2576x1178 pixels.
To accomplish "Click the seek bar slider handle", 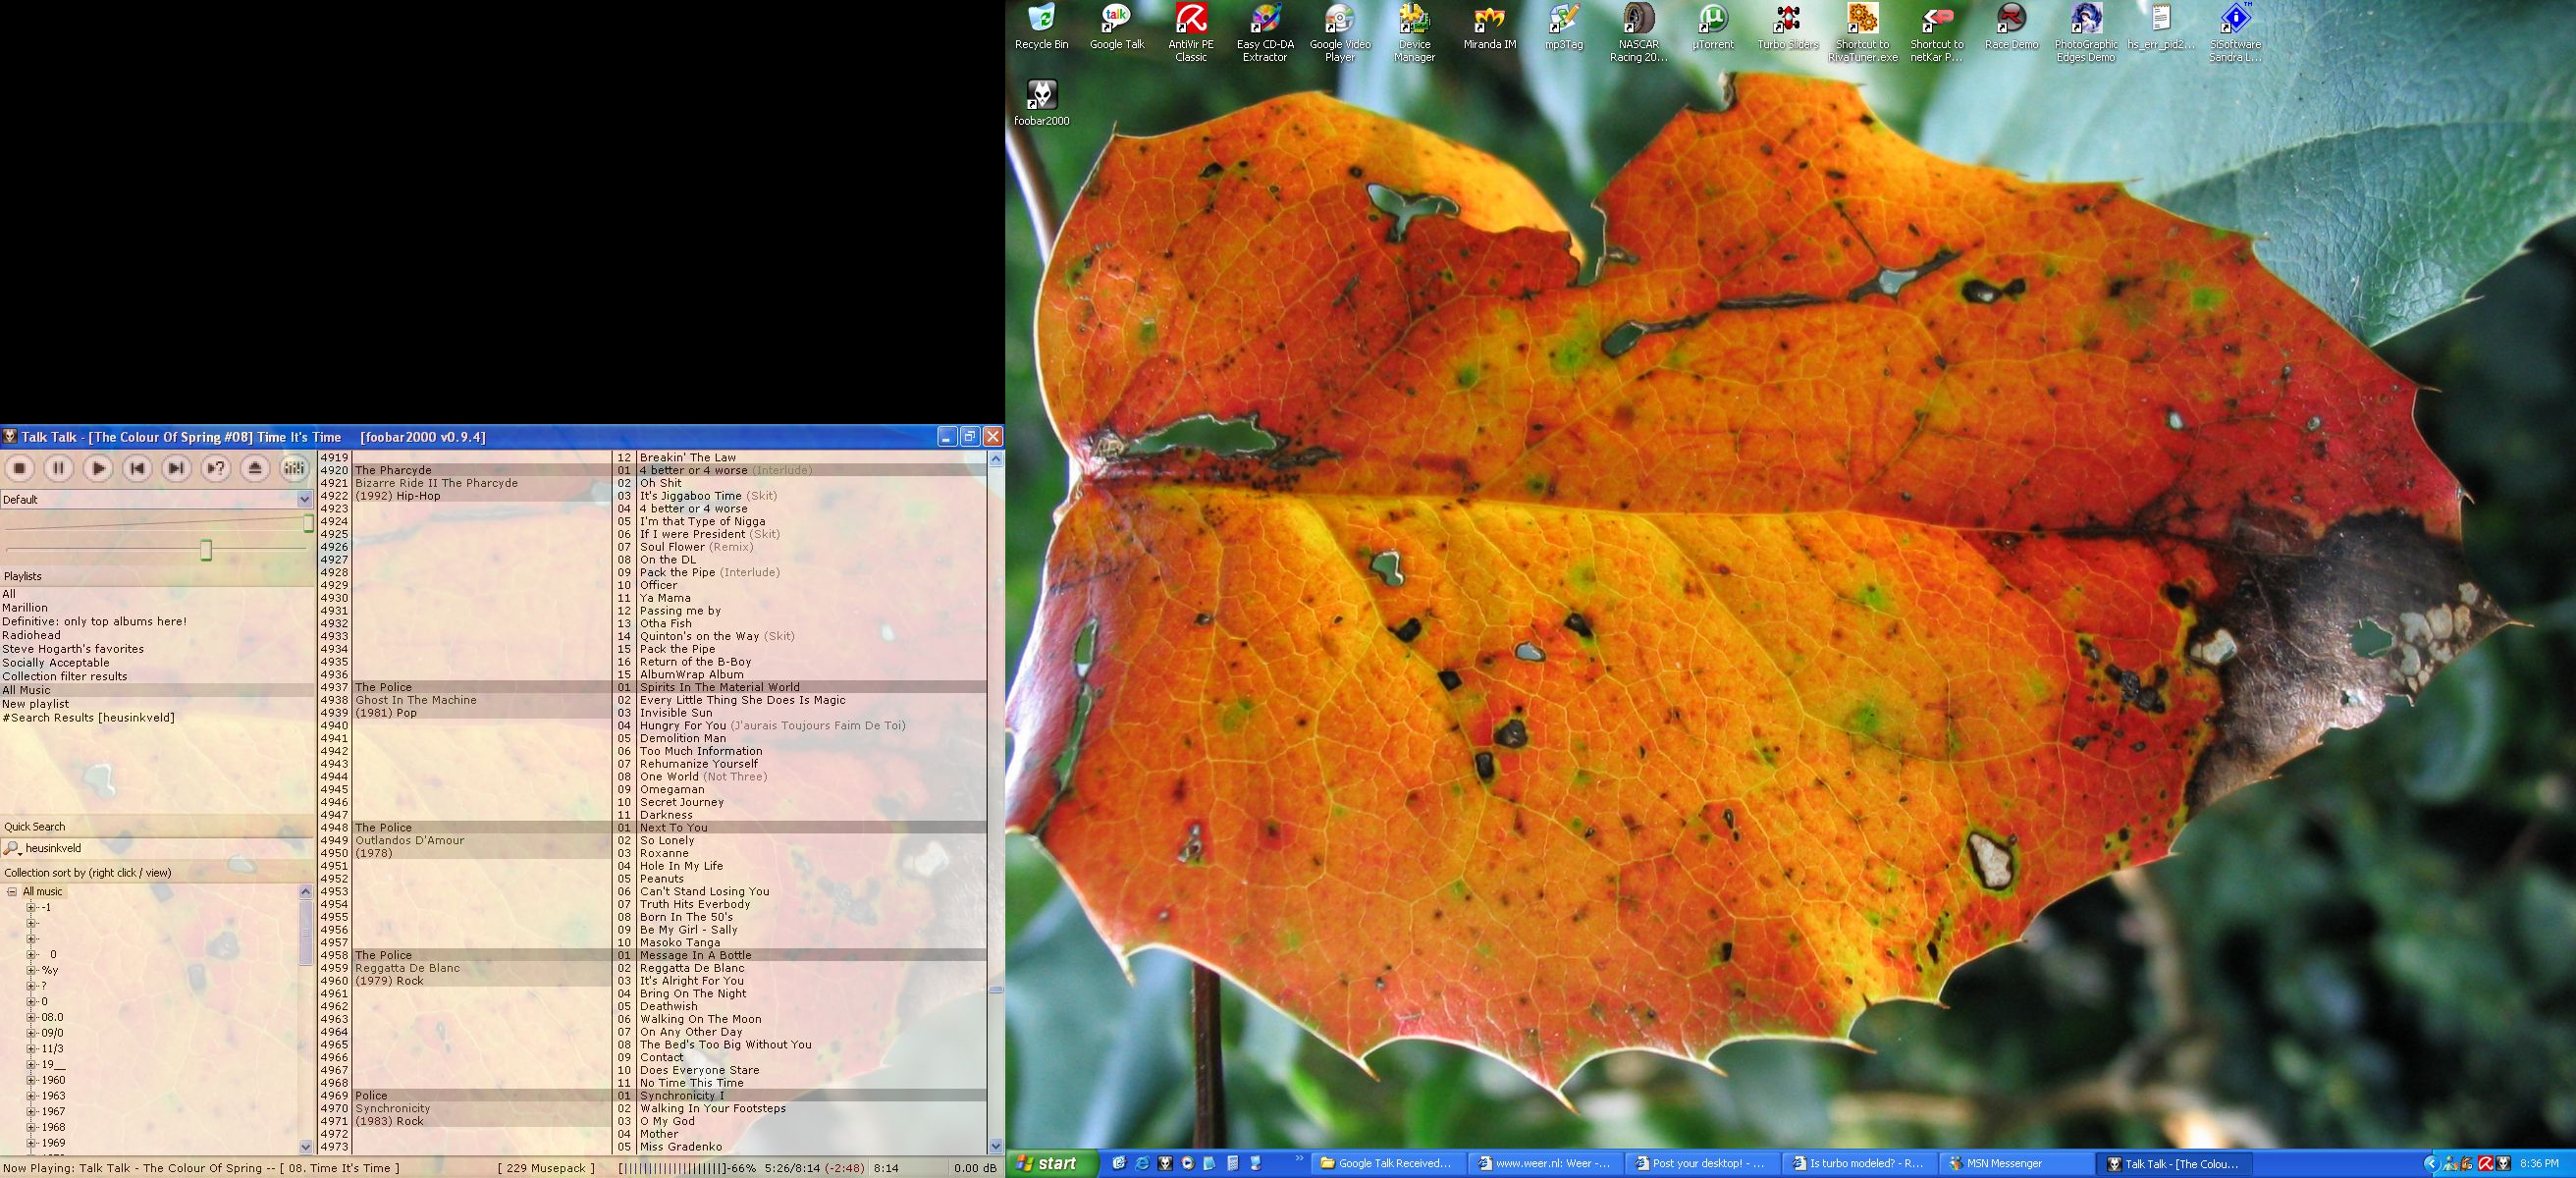I will pyautogui.click(x=206, y=550).
